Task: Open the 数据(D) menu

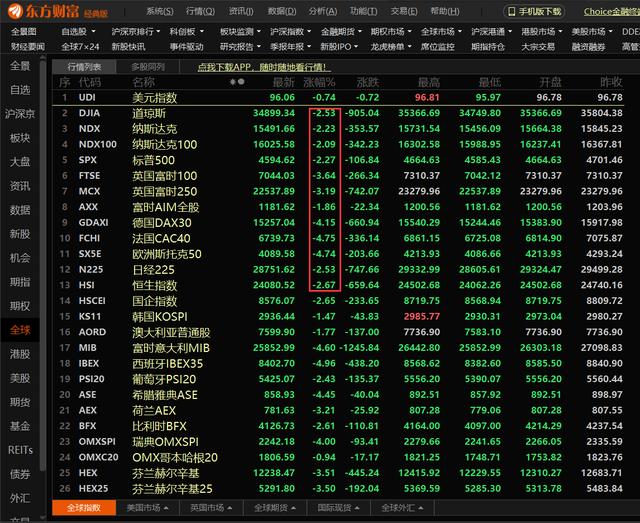Action: (282, 11)
